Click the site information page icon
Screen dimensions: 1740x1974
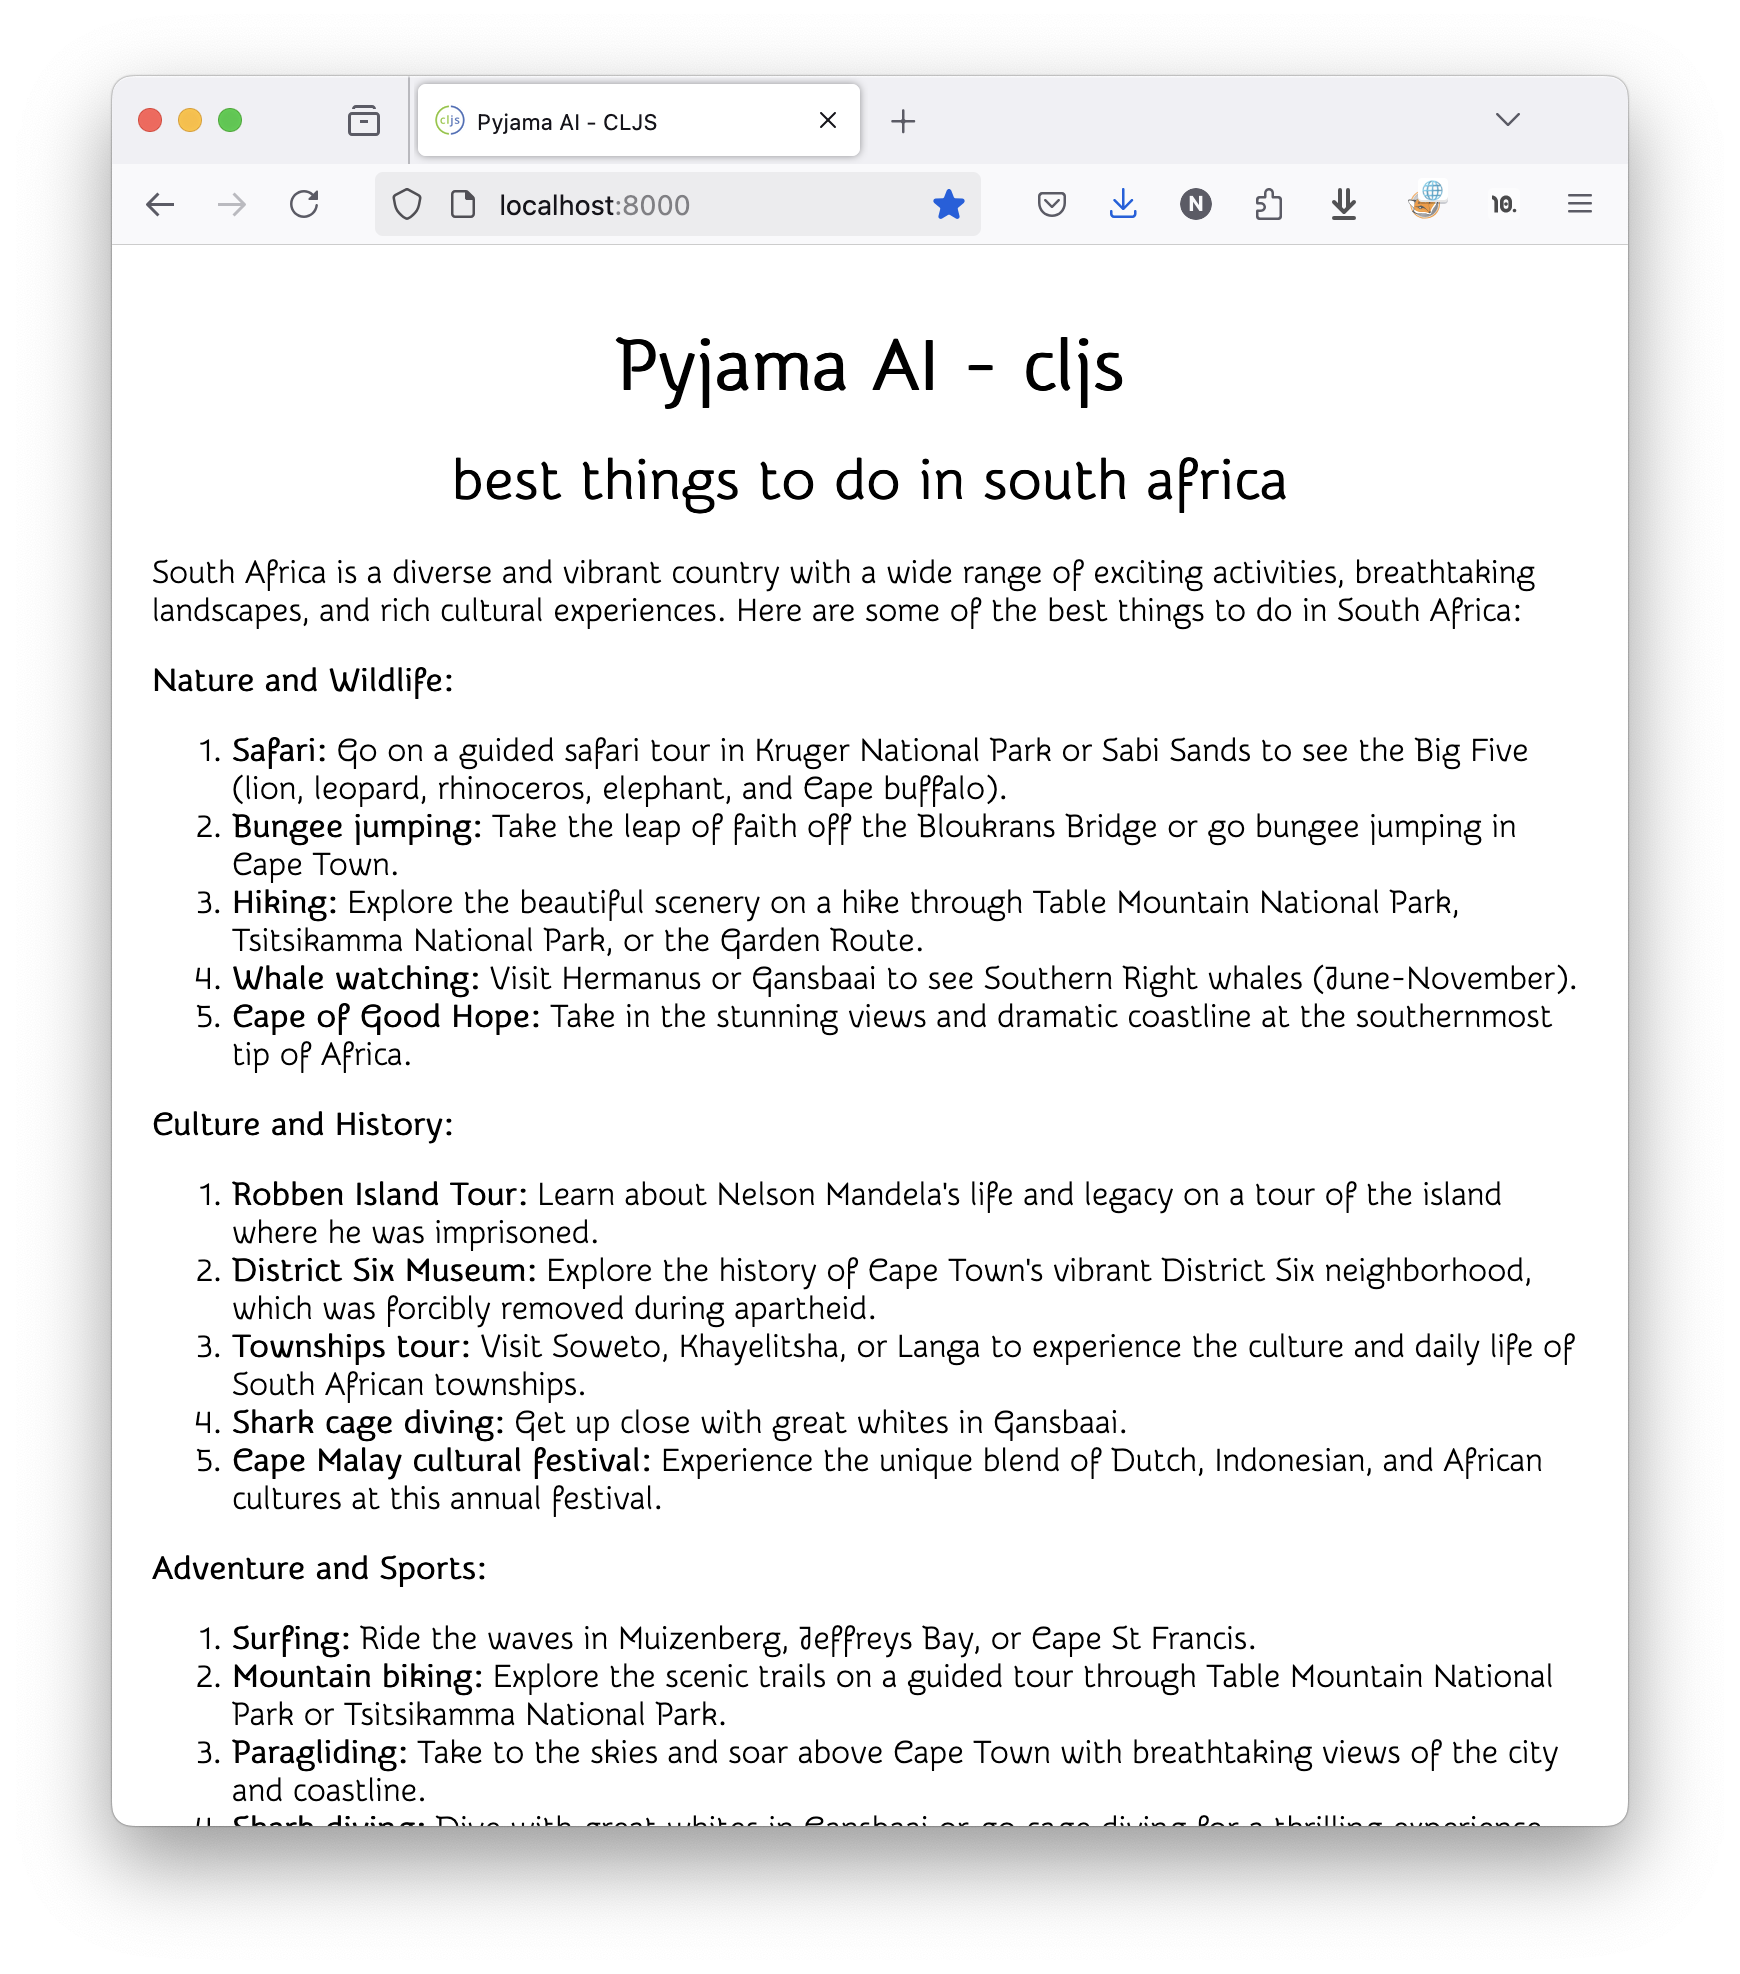[x=463, y=205]
